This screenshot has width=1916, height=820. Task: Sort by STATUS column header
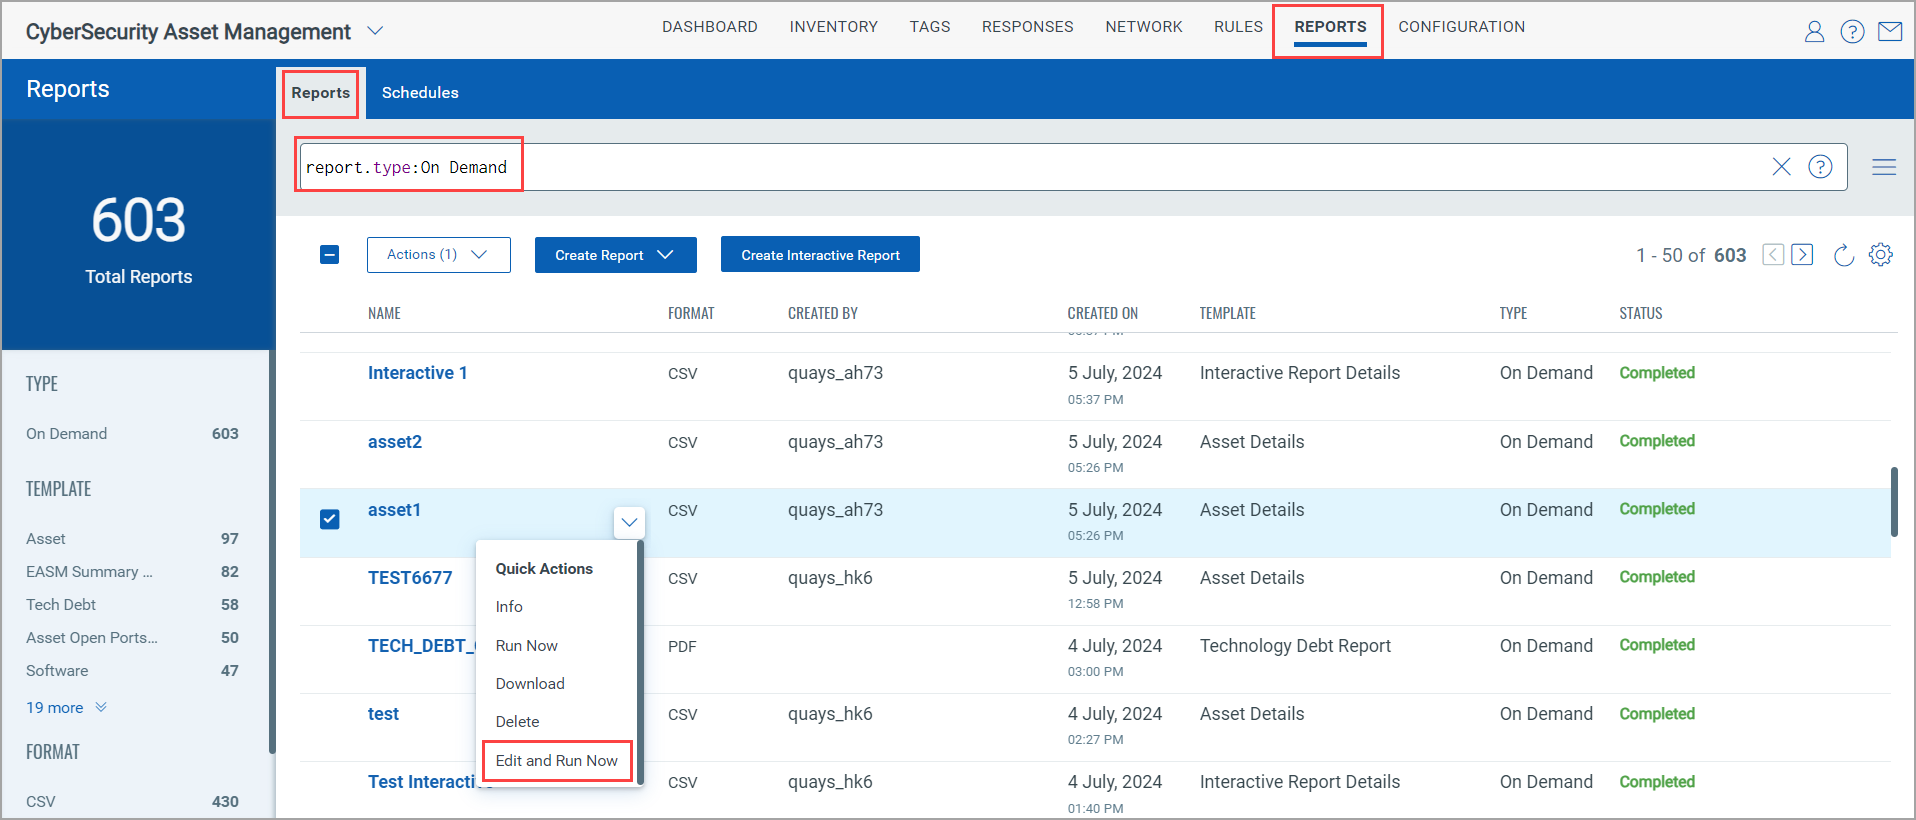click(x=1640, y=314)
